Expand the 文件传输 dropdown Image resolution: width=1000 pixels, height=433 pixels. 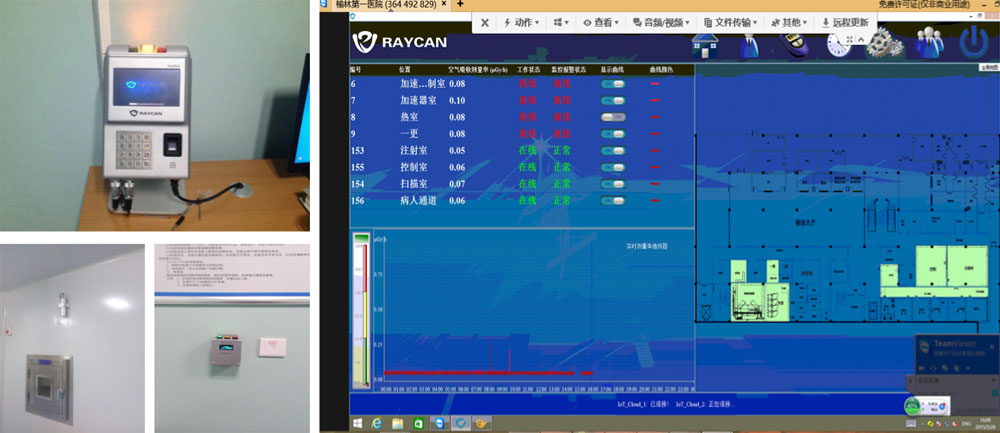[x=729, y=21]
